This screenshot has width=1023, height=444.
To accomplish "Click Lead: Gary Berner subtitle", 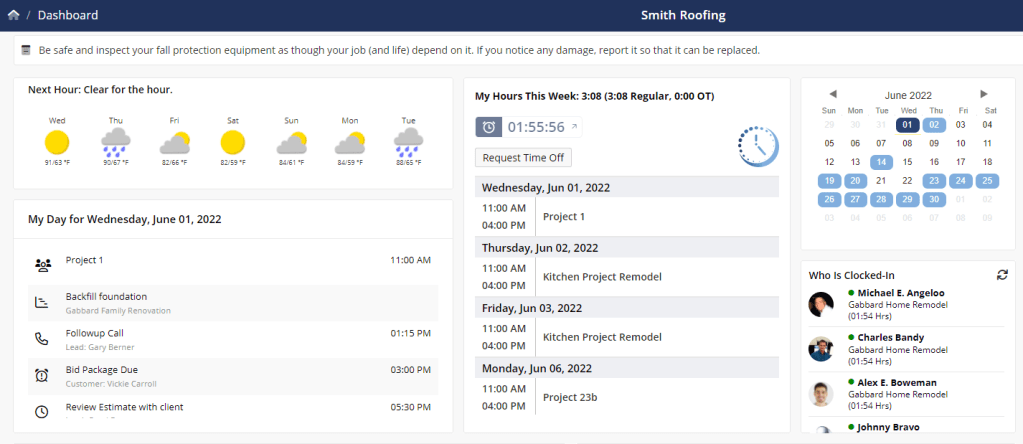I will click(100, 348).
